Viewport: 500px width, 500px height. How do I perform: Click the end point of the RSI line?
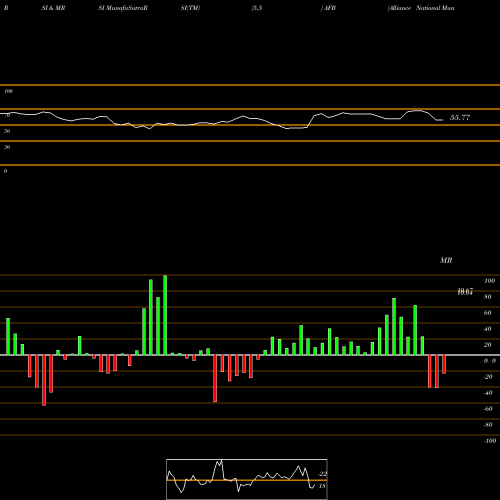[x=443, y=120]
